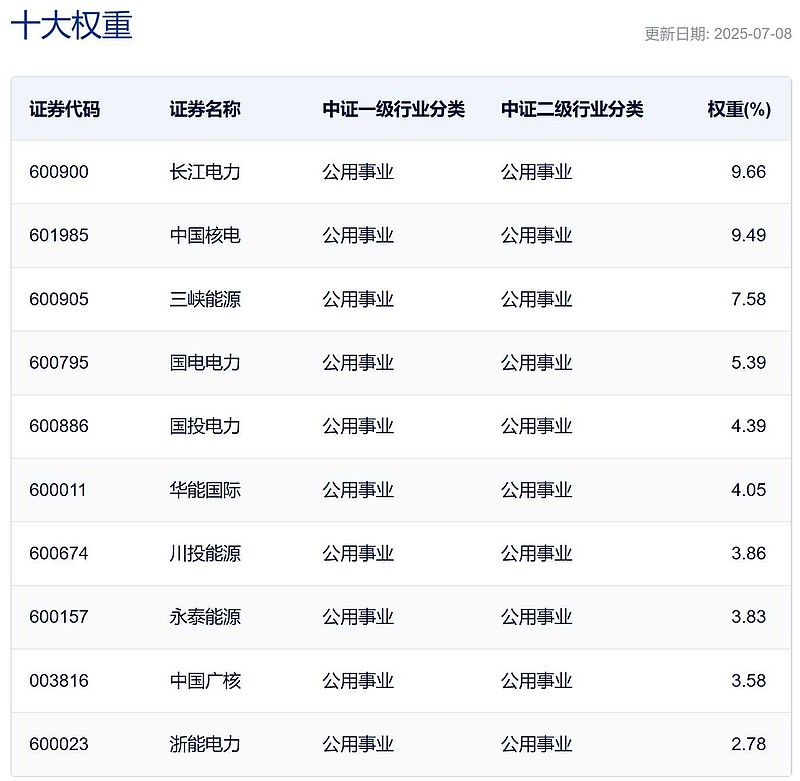Click weight value 2.78
800x781 pixels.
pyautogui.click(x=748, y=744)
